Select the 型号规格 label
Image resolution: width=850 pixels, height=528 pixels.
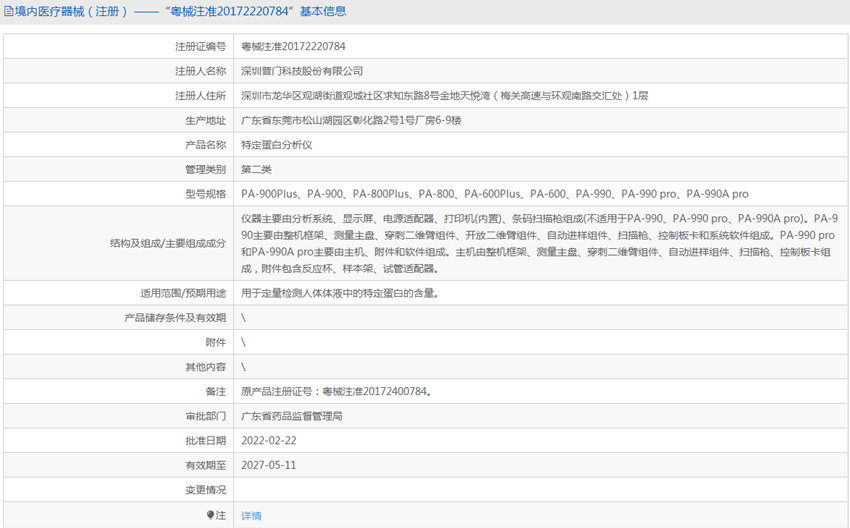[205, 194]
